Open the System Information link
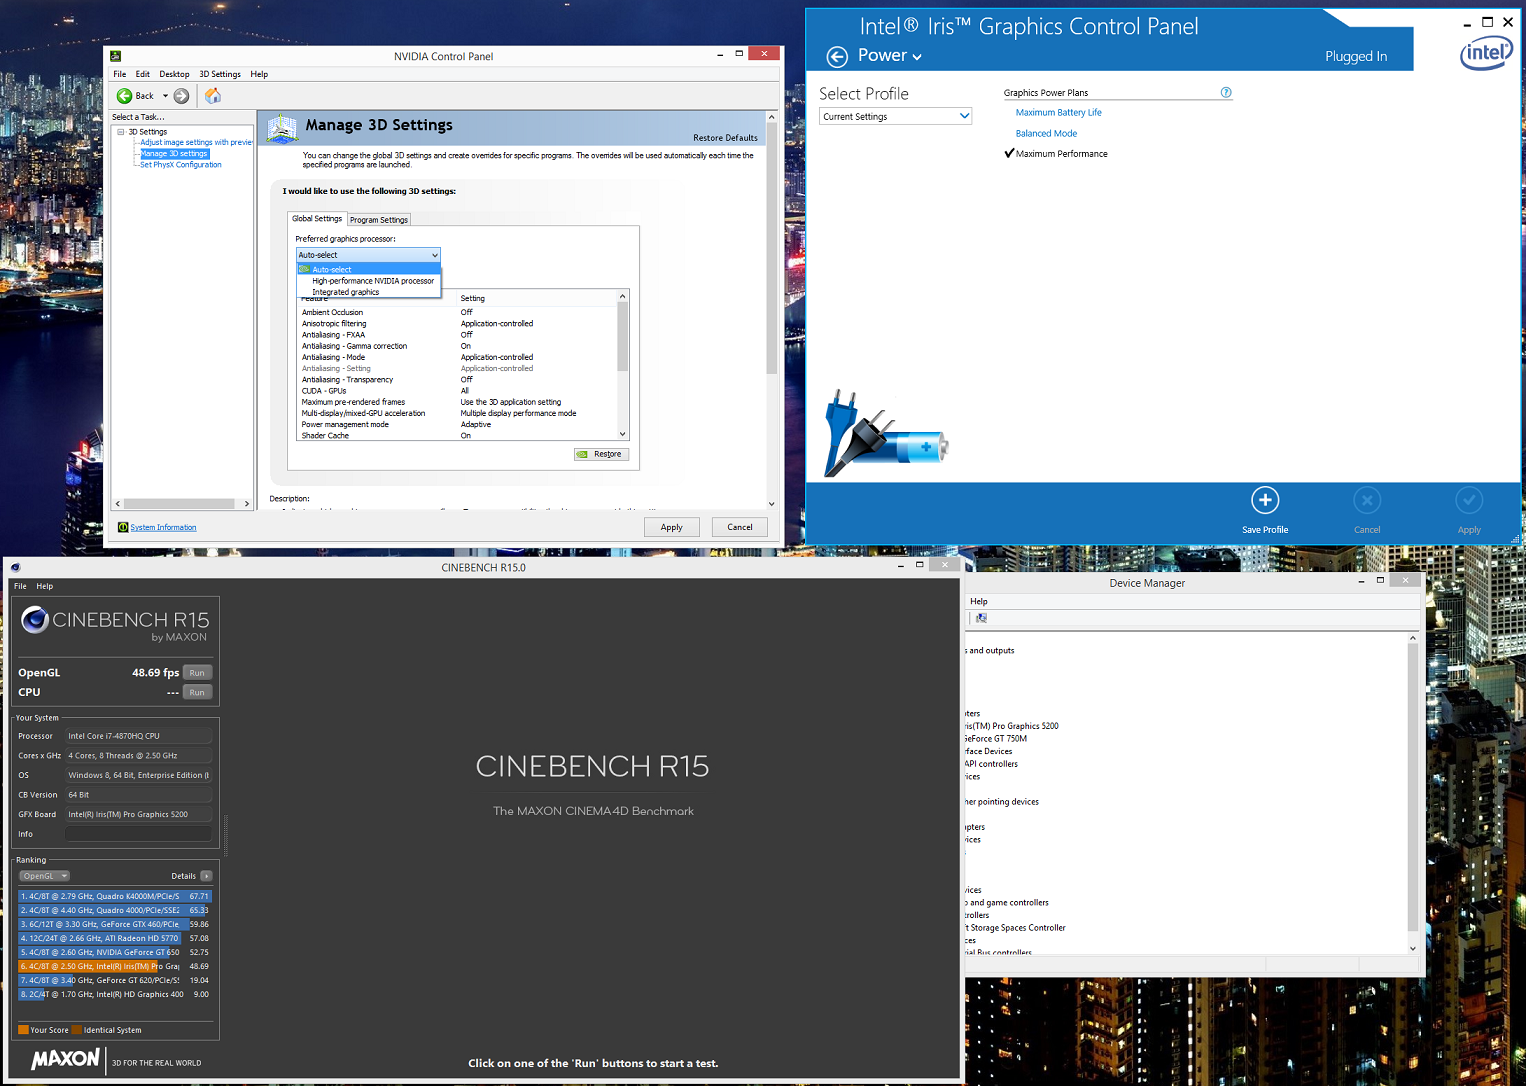Screen dimensions: 1526x1086 (163, 527)
